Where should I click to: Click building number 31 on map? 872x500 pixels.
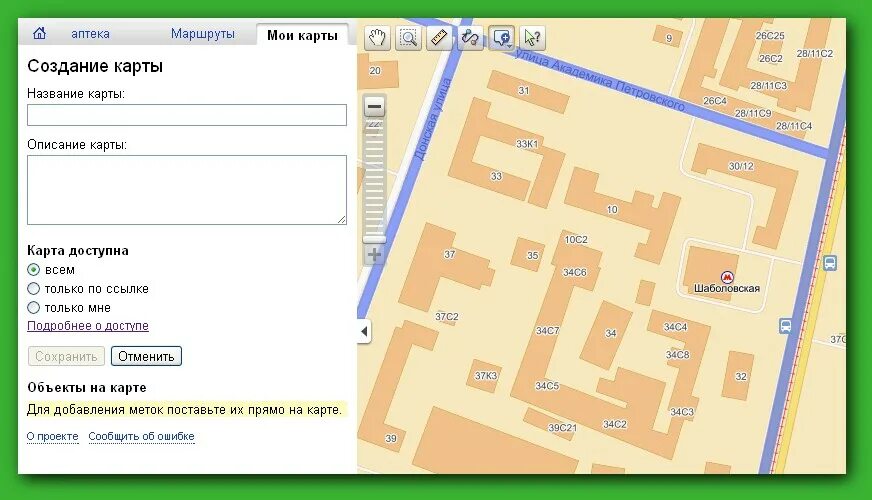click(x=523, y=90)
